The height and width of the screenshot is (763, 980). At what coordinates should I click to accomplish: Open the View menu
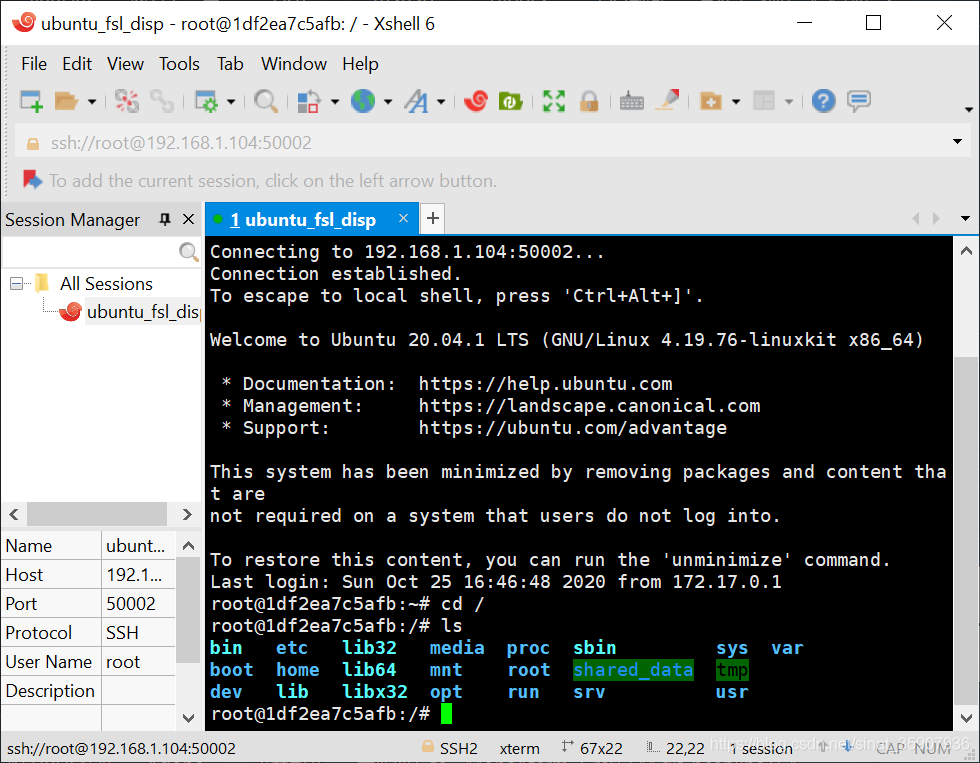[125, 64]
